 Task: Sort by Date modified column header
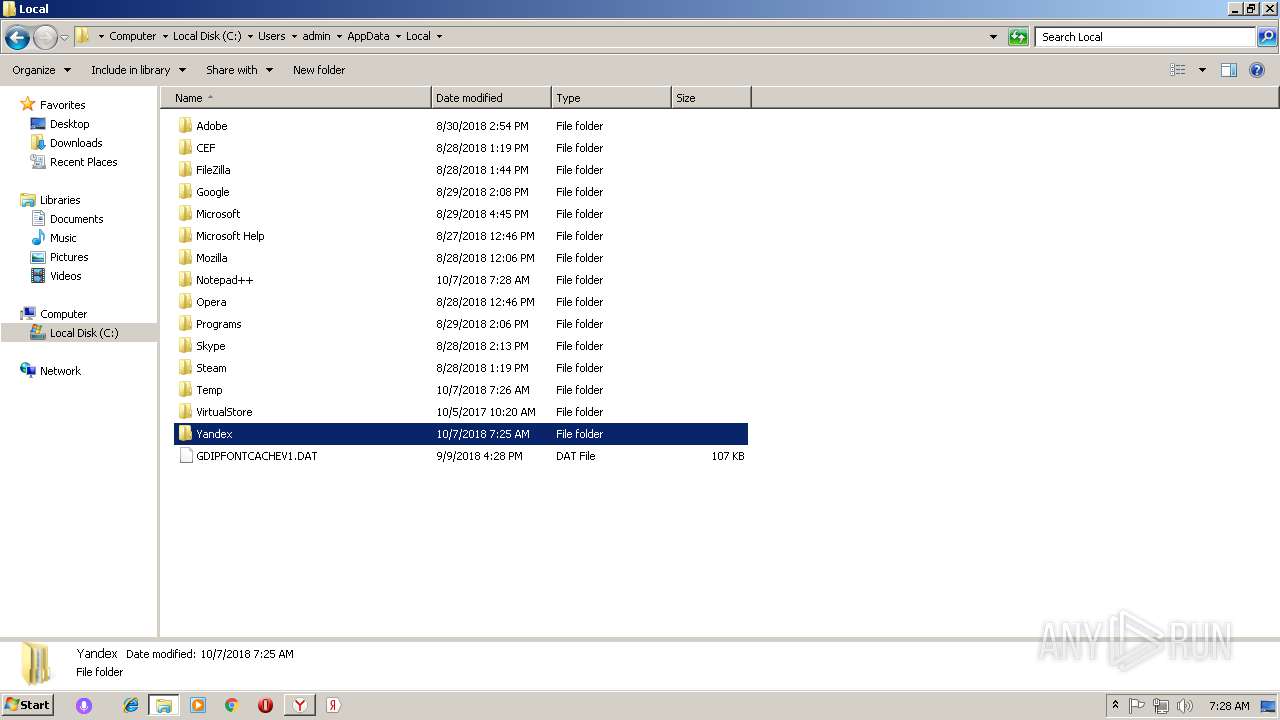click(x=491, y=98)
